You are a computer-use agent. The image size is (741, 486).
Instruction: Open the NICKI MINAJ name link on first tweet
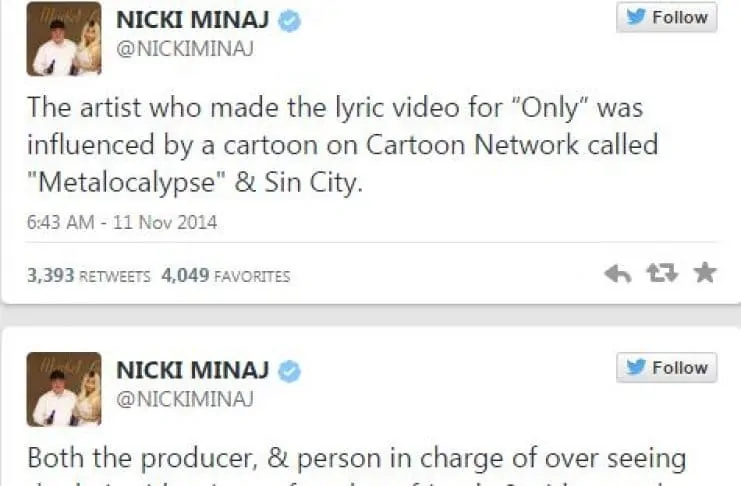(x=193, y=20)
